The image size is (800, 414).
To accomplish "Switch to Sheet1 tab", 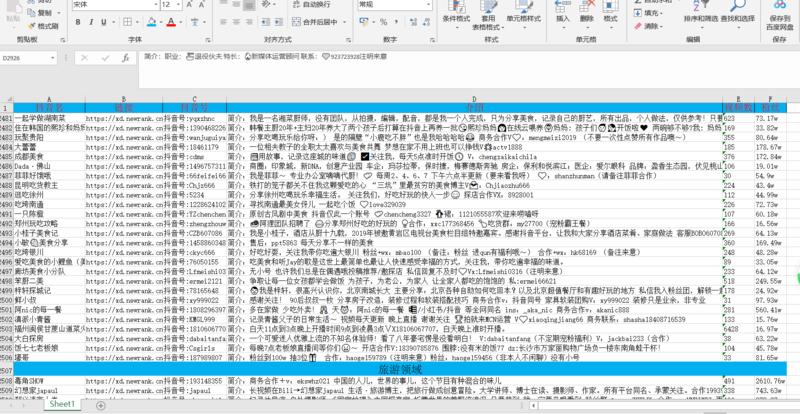I will 62,403.
